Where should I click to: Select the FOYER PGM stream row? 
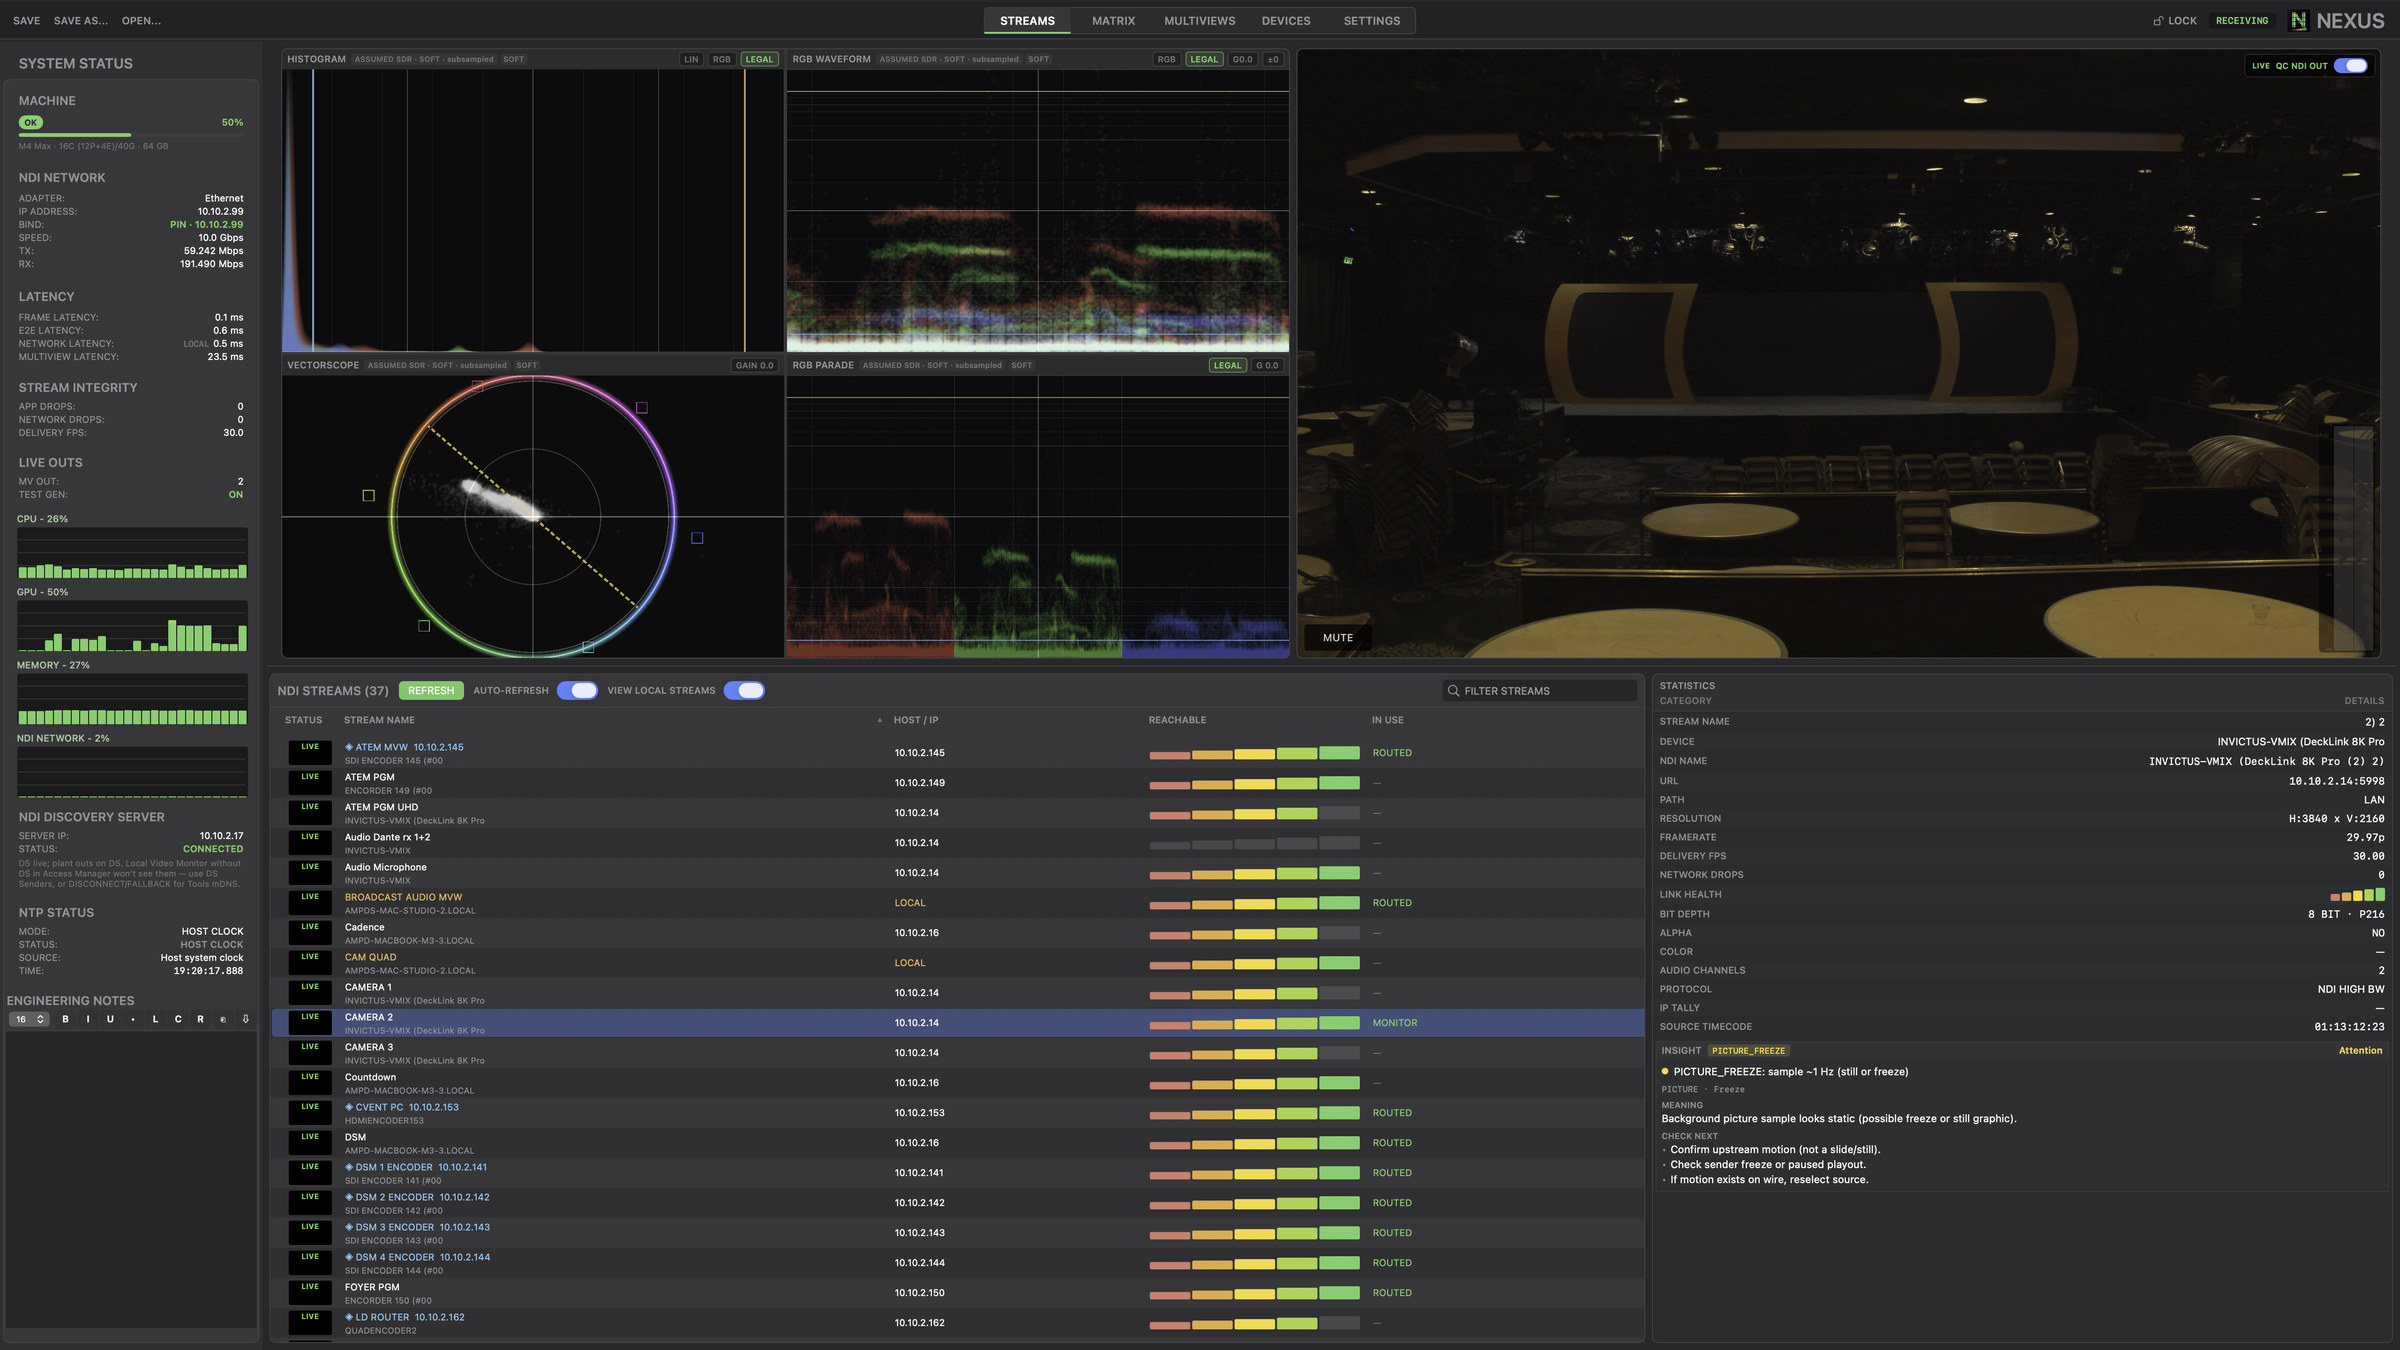tap(957, 1293)
